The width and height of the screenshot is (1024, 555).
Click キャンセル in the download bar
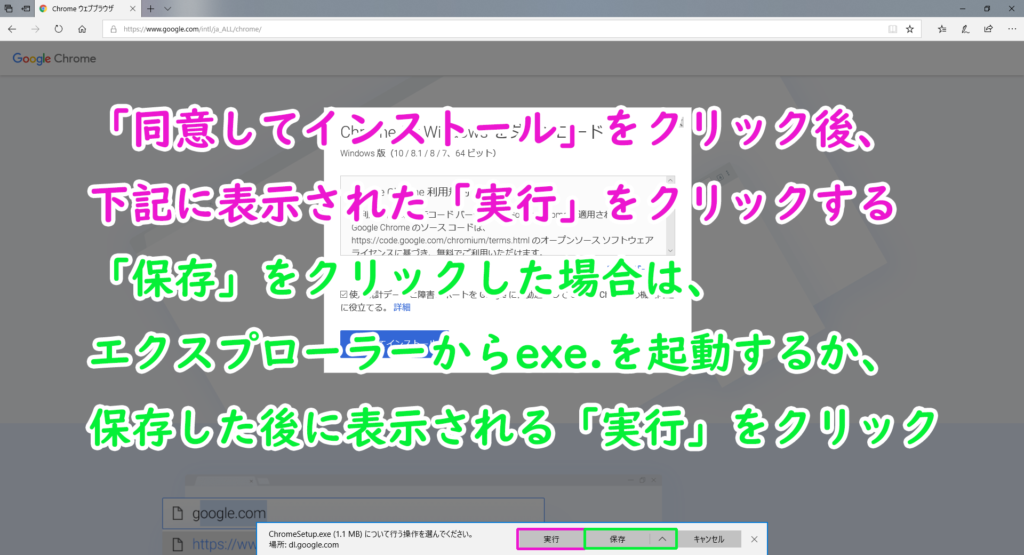pos(709,539)
